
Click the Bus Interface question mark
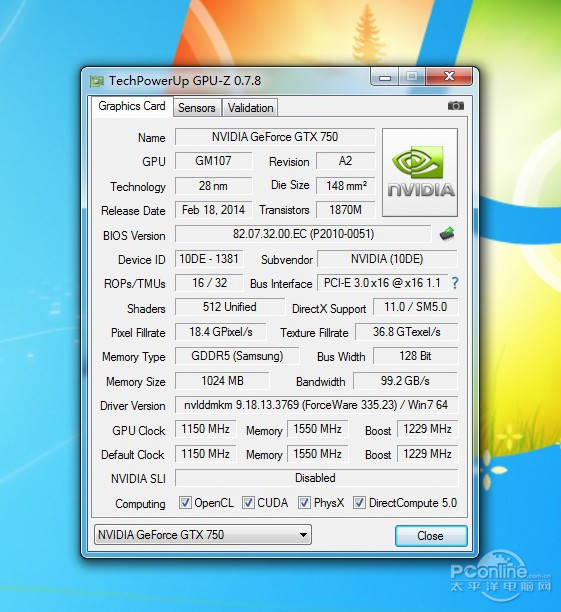455,283
